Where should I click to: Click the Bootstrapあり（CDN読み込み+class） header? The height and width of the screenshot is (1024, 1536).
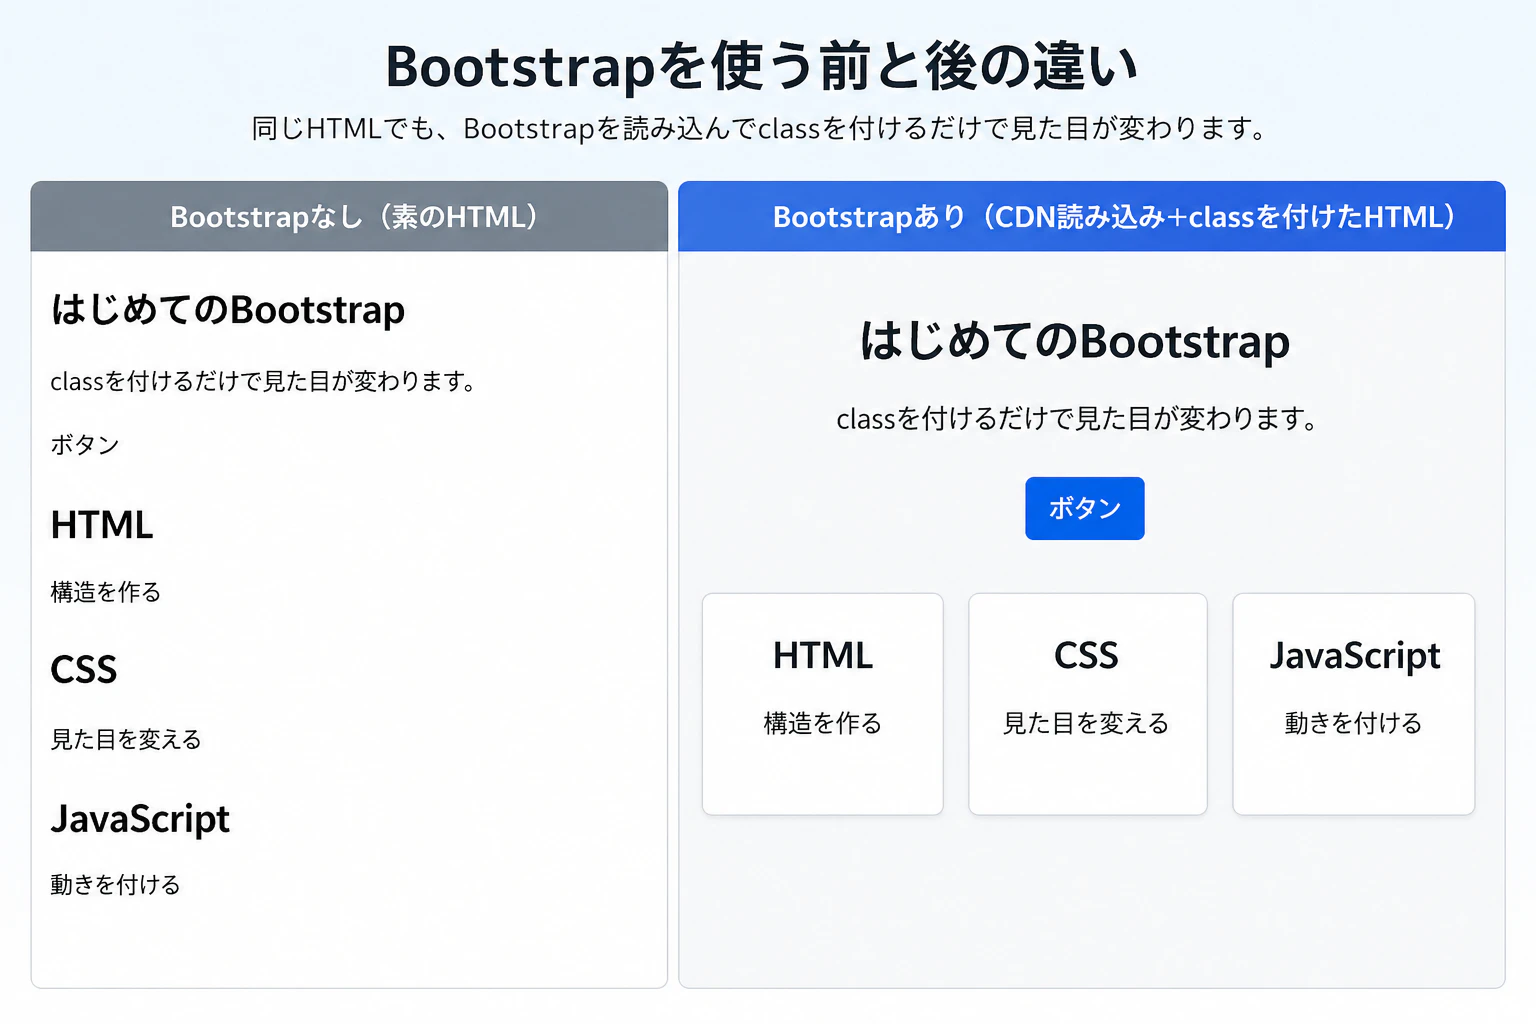pos(1091,216)
